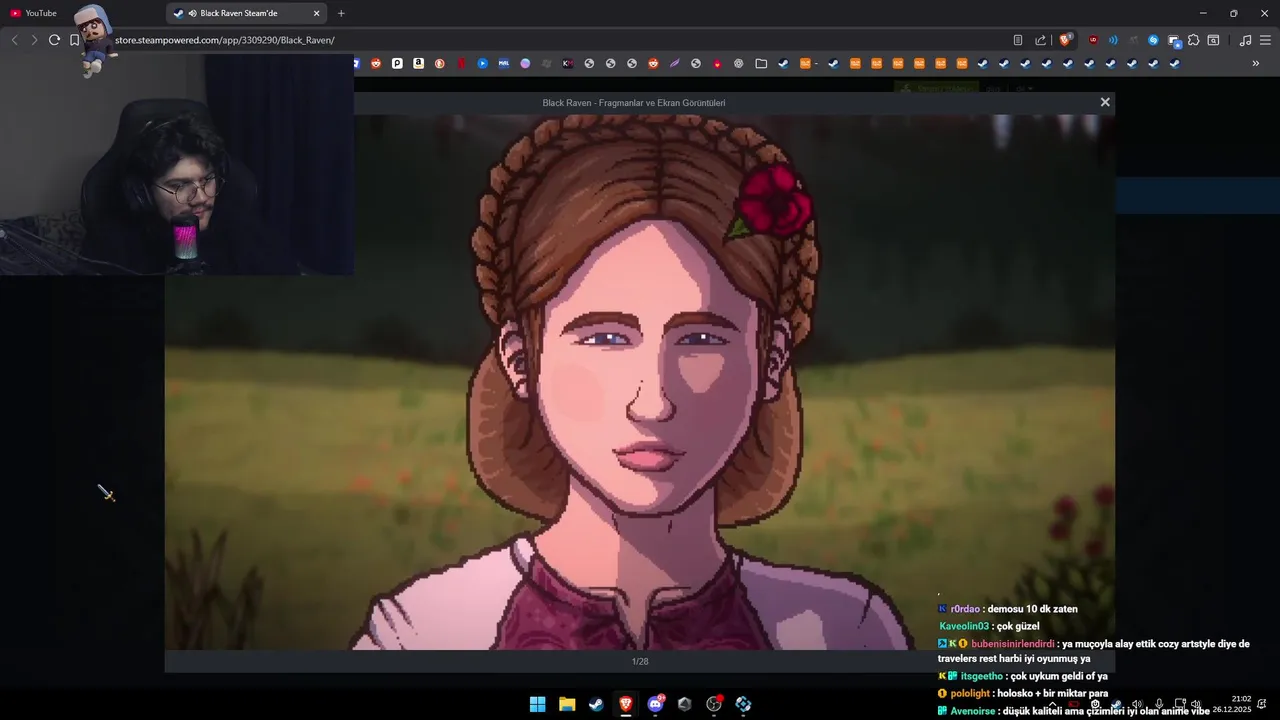Switch to the YouTube browser tab
Screen dimensions: 1280x720
33,13
